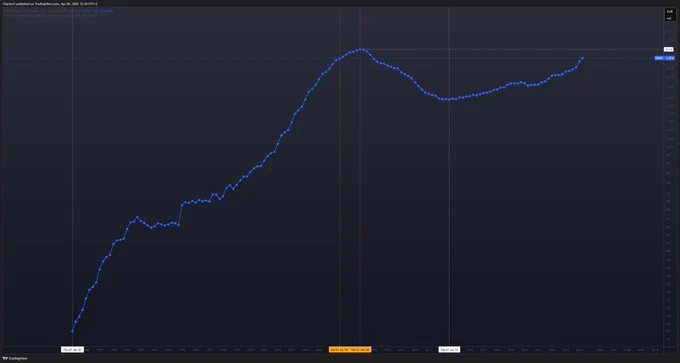Screen dimensions: 680x363
Task: Click the white date label at the first vertical line
Action: 72,350
